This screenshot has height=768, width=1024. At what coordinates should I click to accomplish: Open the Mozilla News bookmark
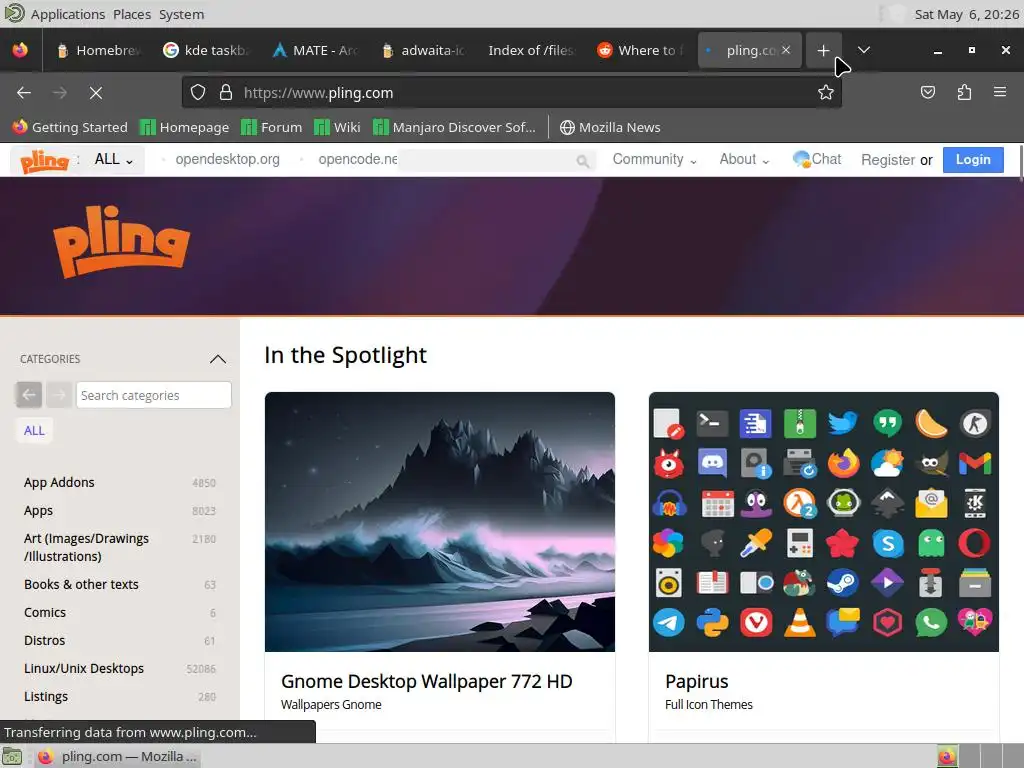point(610,127)
